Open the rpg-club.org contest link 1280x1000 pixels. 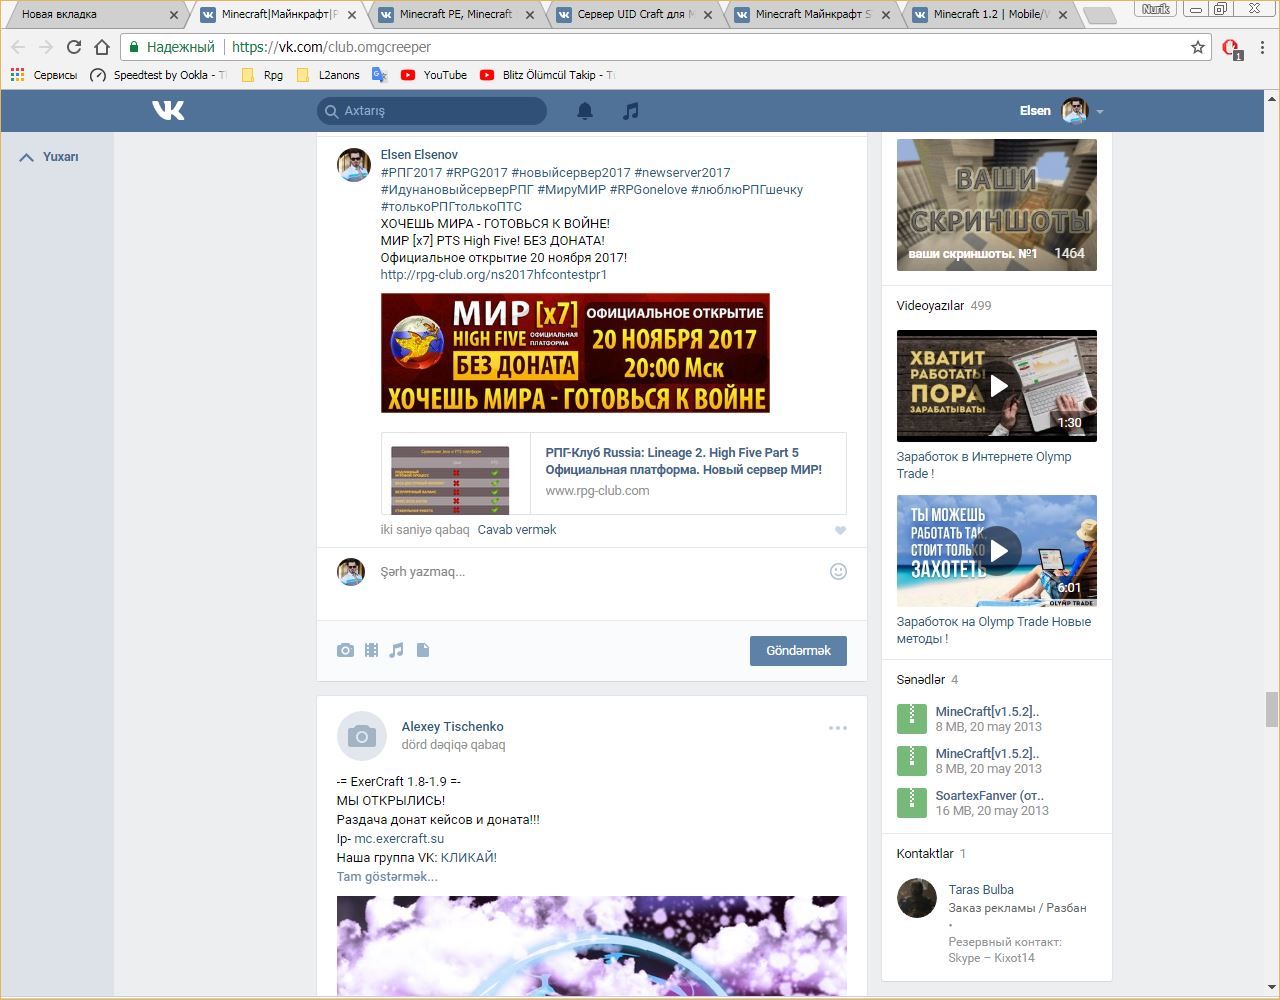point(494,274)
